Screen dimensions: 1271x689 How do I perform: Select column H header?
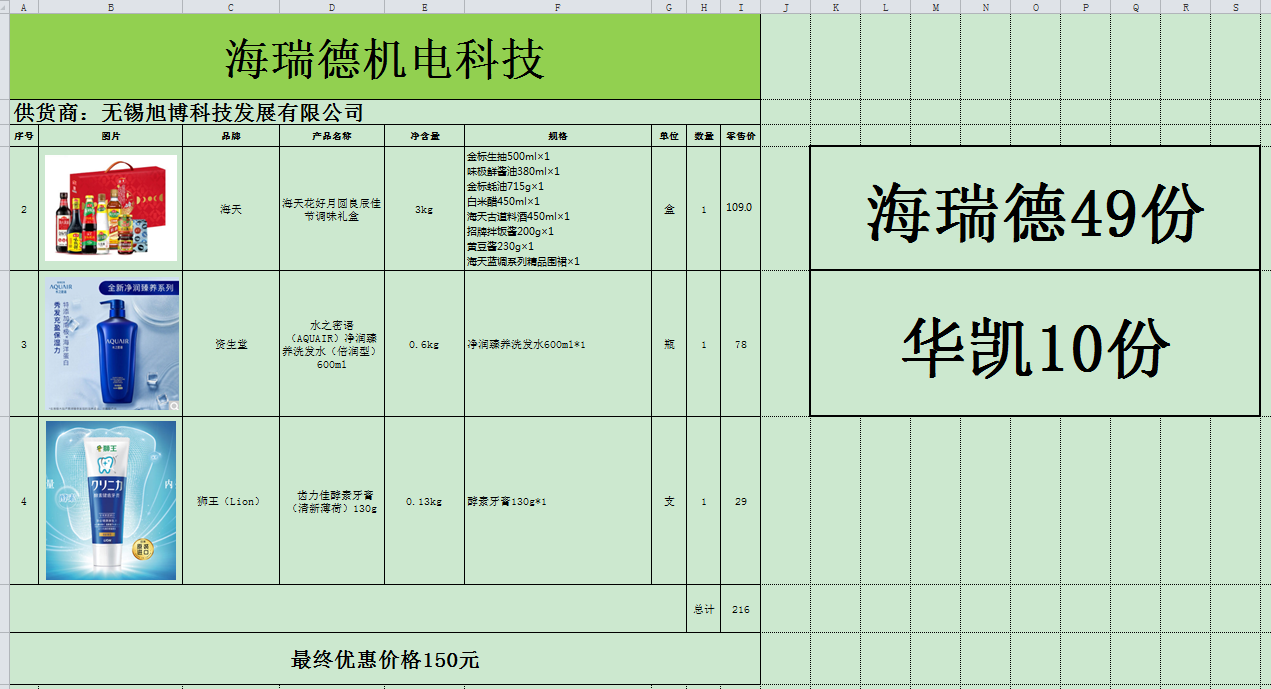point(704,7)
